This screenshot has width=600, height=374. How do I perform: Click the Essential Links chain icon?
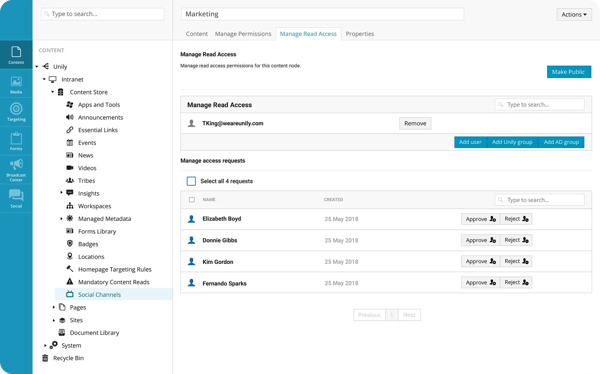point(70,130)
